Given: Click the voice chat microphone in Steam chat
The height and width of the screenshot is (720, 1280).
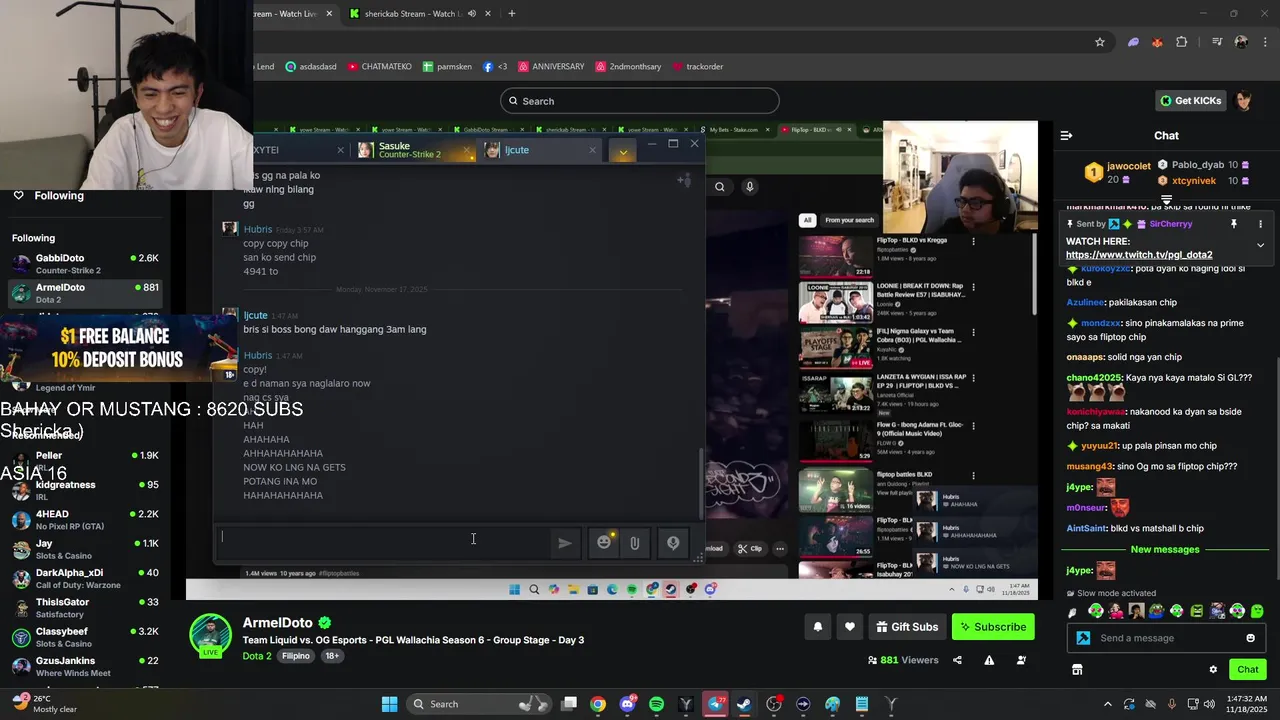Looking at the screenshot, I should 673,542.
